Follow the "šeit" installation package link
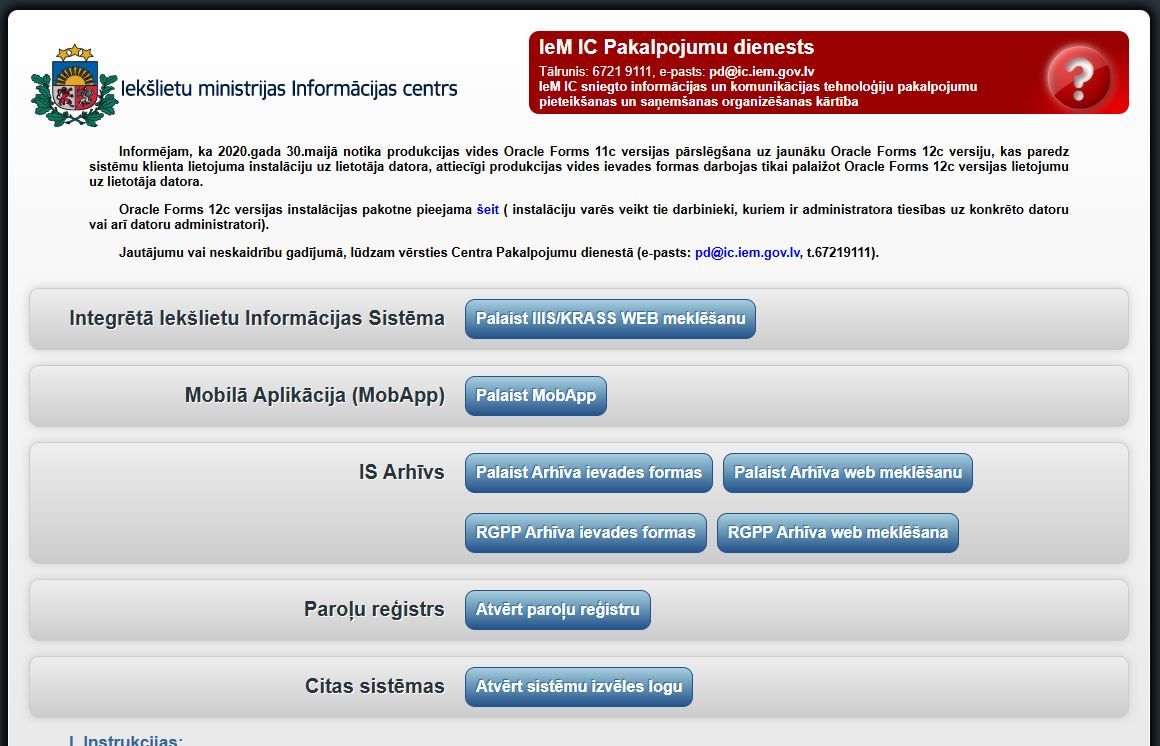Viewport: 1160px width, 746px height. point(487,210)
